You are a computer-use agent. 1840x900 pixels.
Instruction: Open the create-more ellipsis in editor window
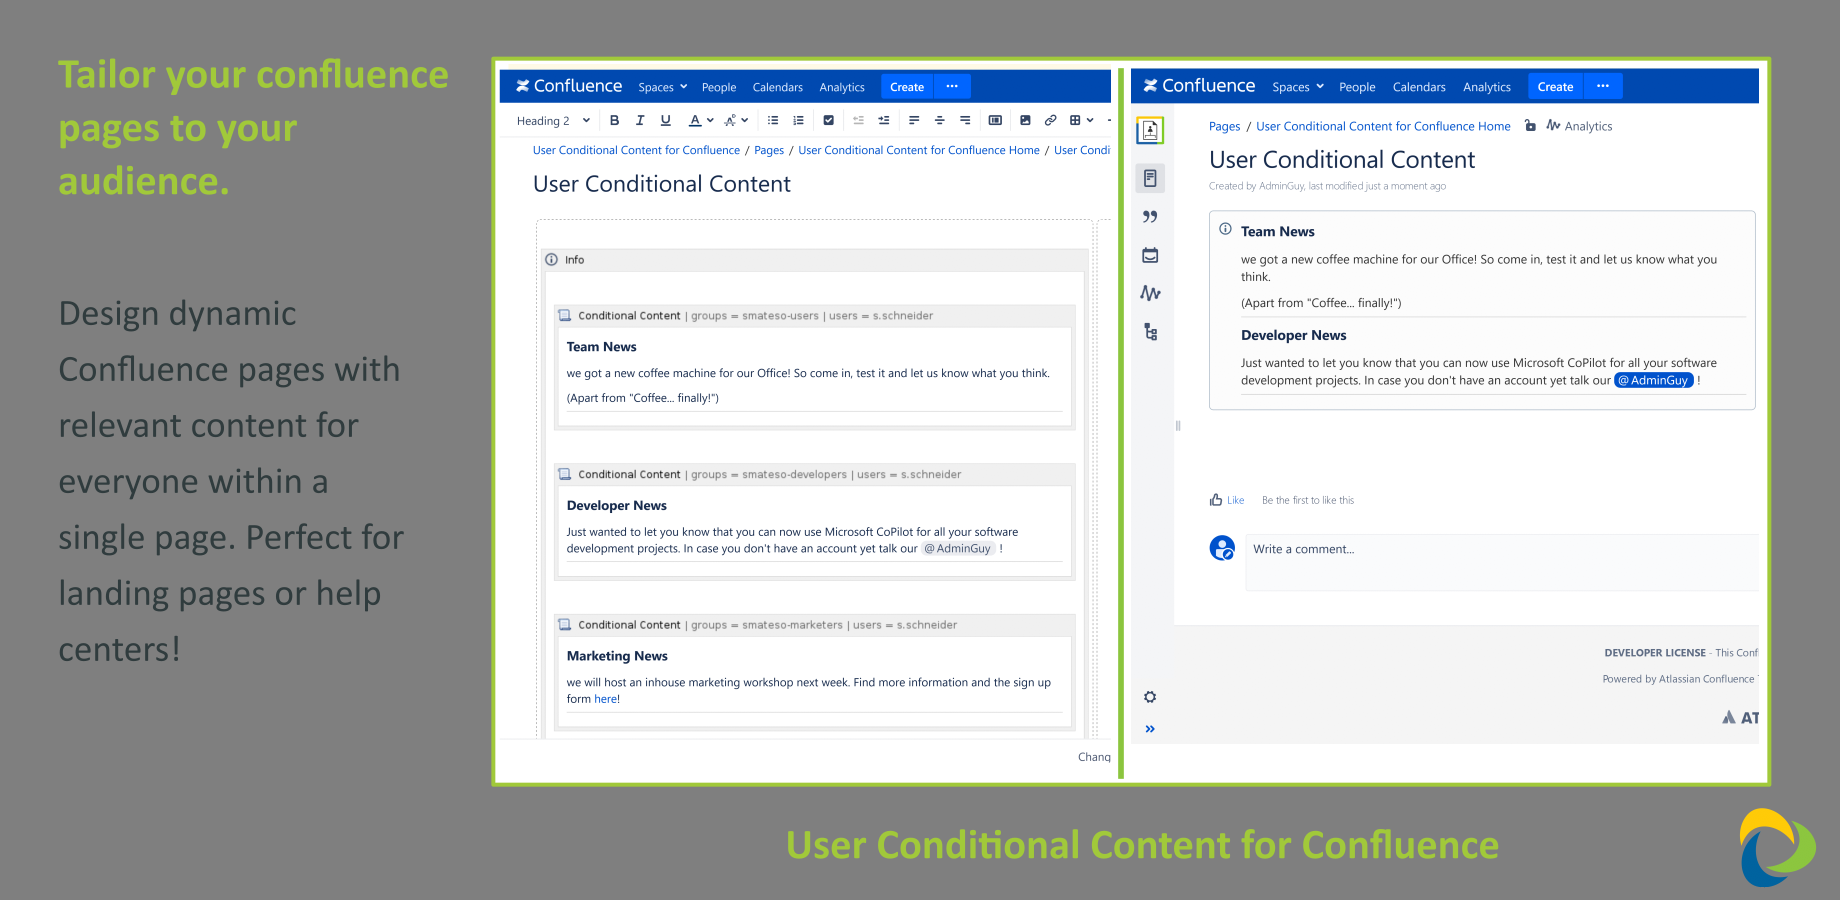click(x=952, y=87)
